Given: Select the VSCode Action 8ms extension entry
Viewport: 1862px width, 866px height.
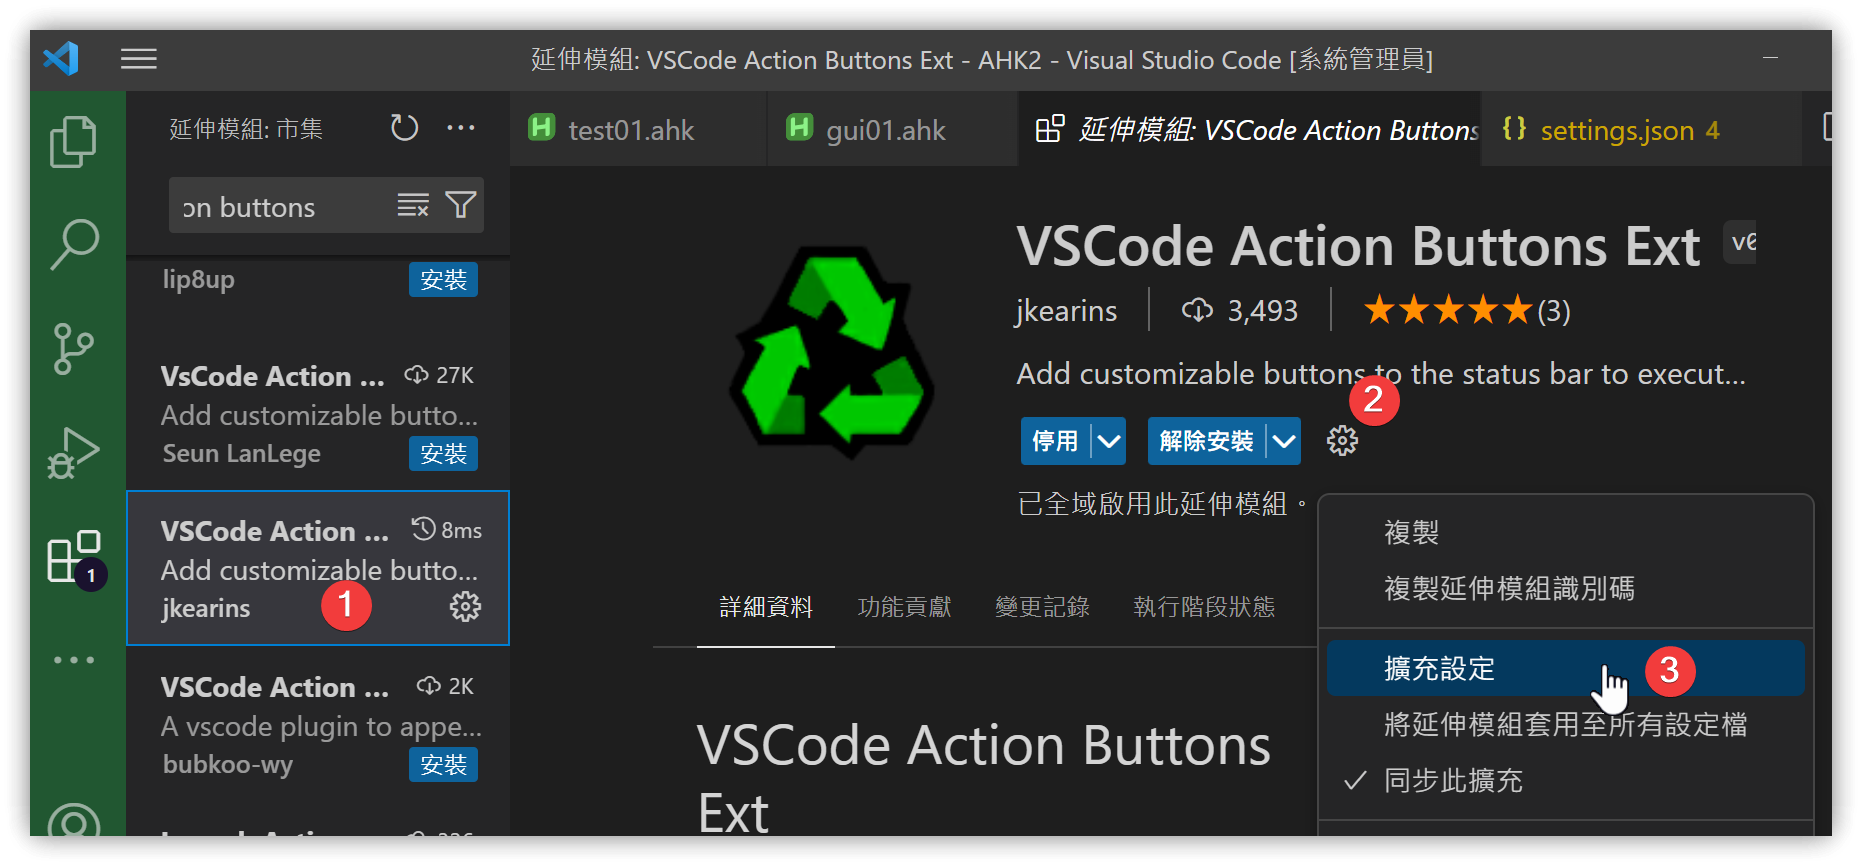Looking at the screenshot, I should pos(318,568).
